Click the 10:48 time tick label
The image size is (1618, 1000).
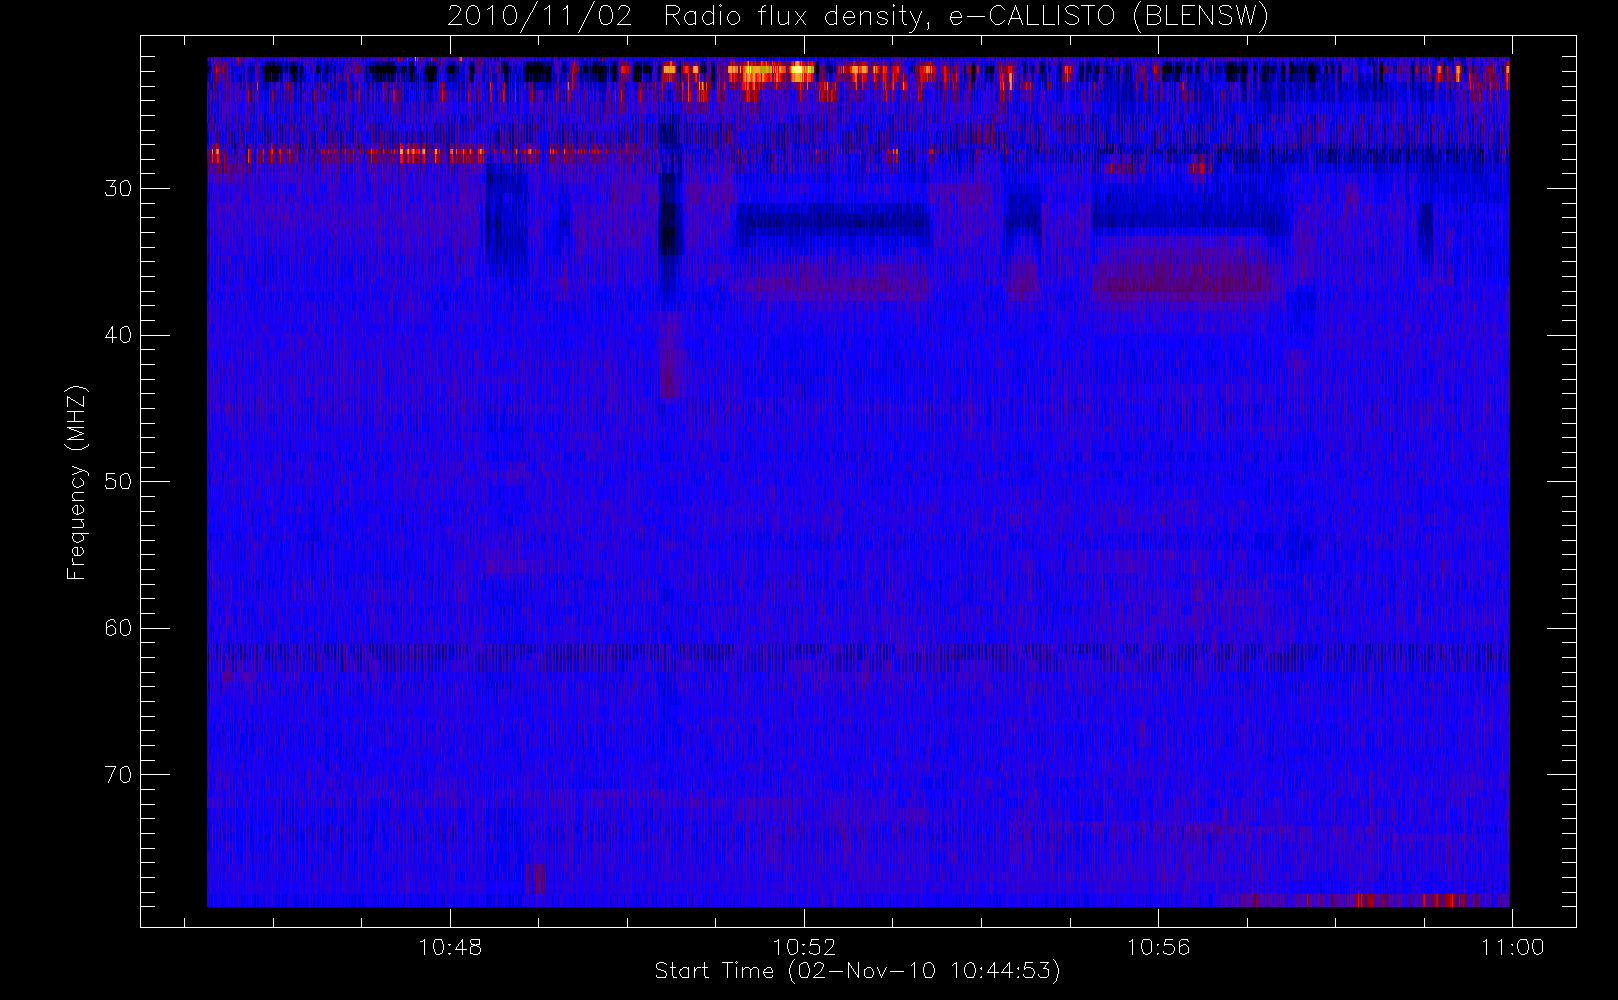click(450, 947)
